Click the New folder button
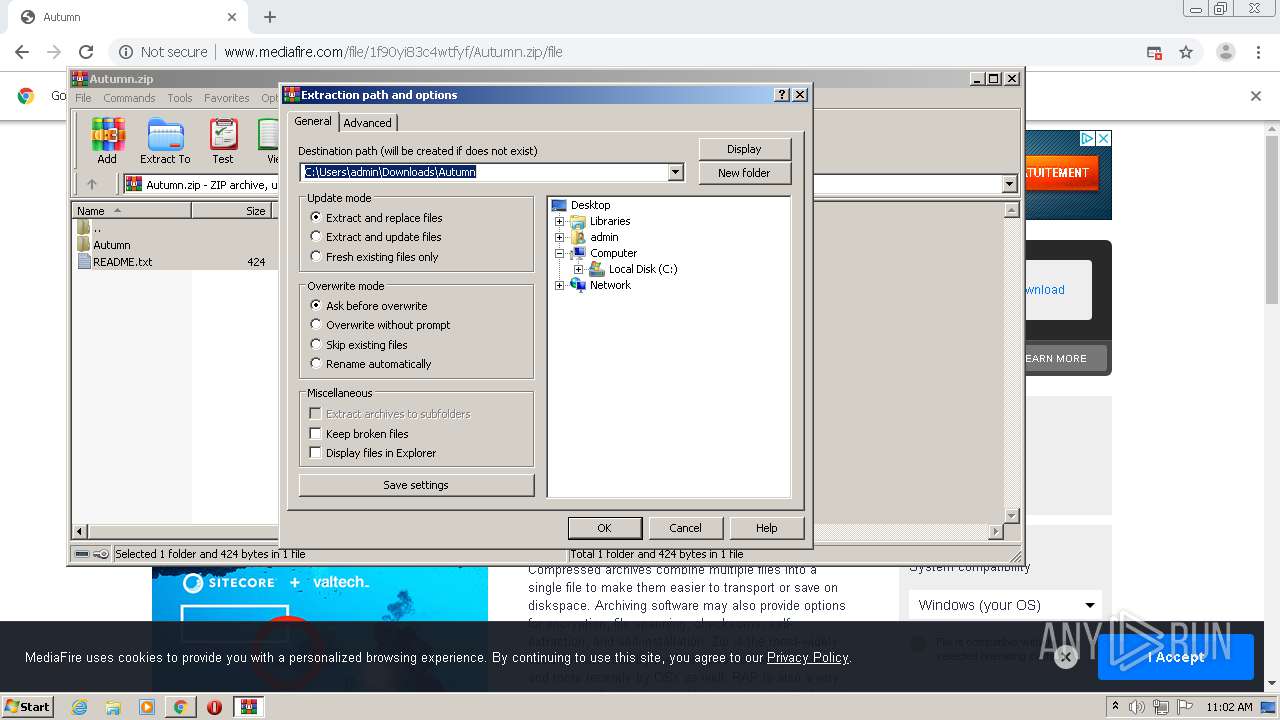Viewport: 1280px width, 720px height. (x=744, y=173)
